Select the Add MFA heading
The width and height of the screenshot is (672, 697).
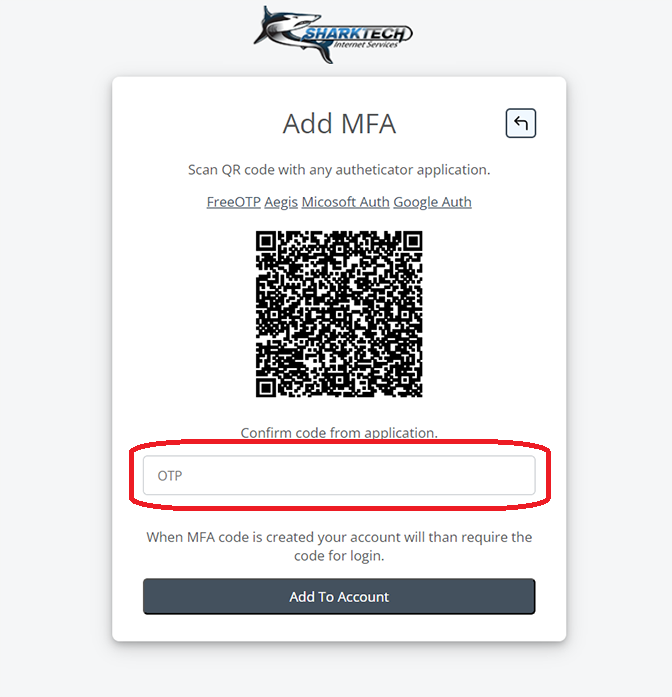click(339, 124)
